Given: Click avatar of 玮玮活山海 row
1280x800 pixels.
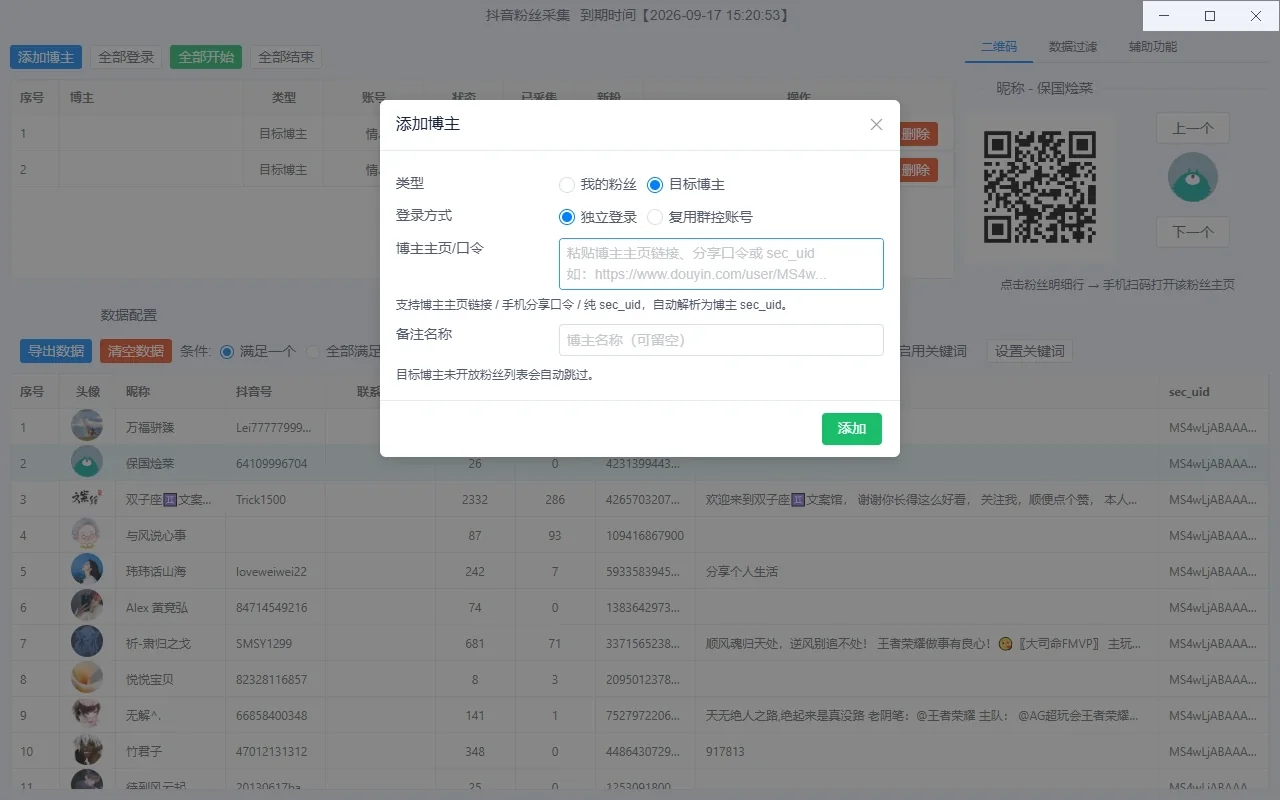Looking at the screenshot, I should click(x=87, y=570).
